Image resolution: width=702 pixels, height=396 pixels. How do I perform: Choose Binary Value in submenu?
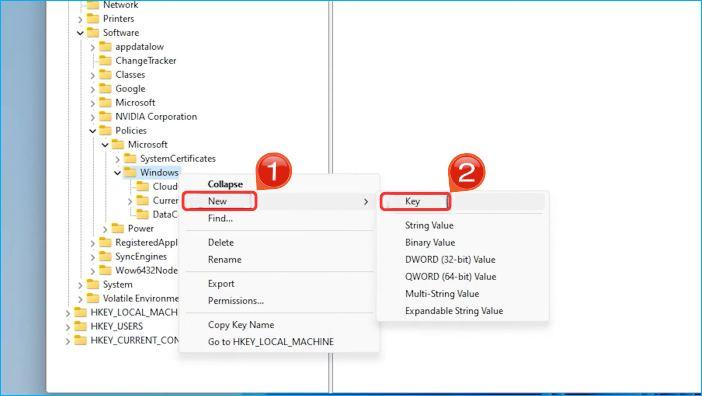(x=430, y=243)
